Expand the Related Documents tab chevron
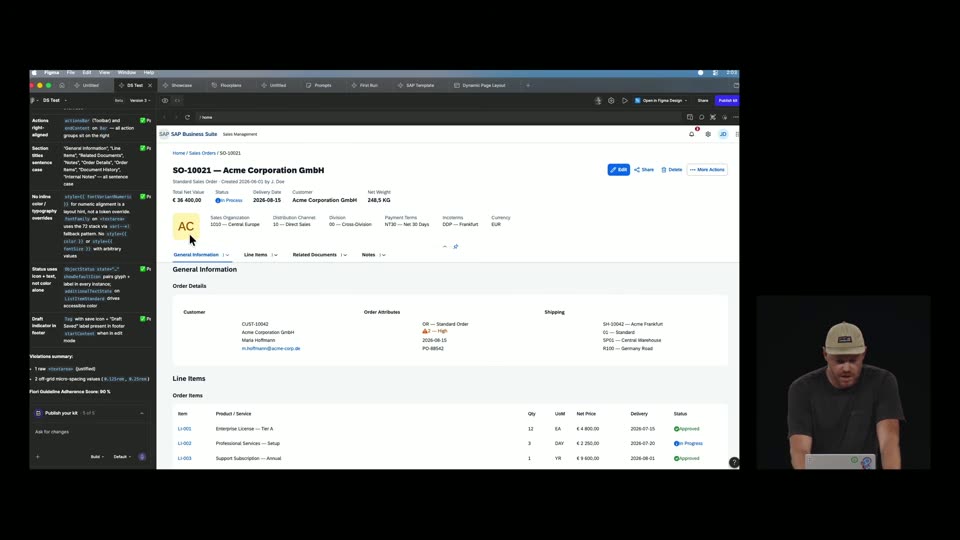 [x=345, y=255]
